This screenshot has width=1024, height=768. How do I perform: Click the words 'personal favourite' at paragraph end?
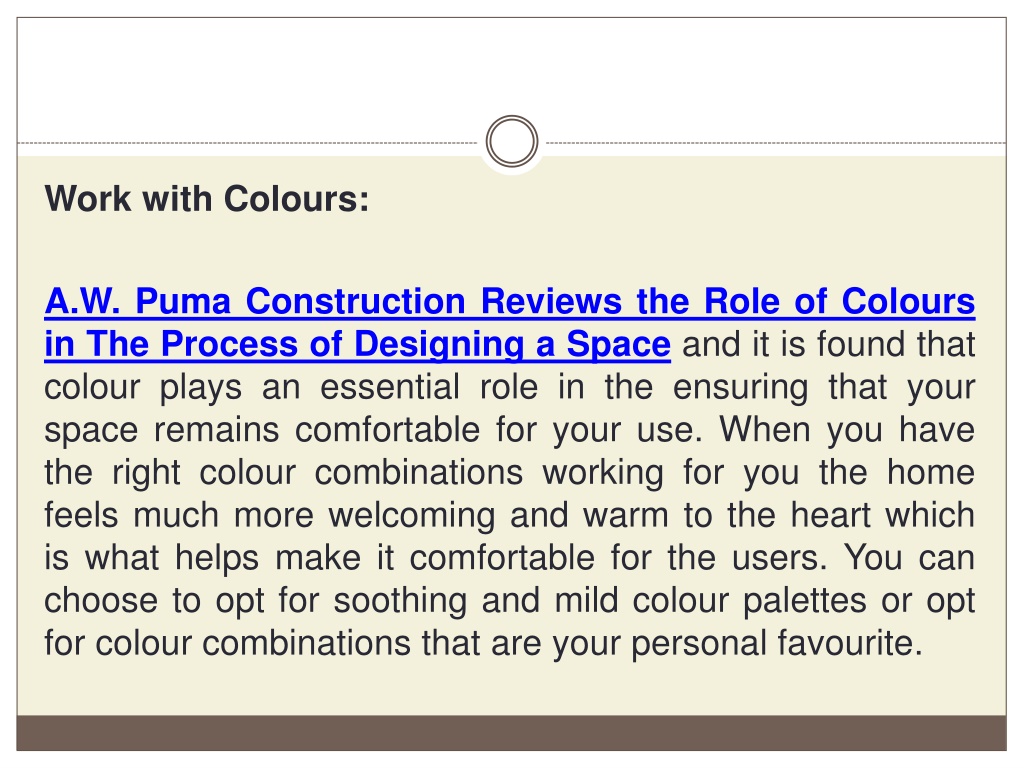coord(776,643)
